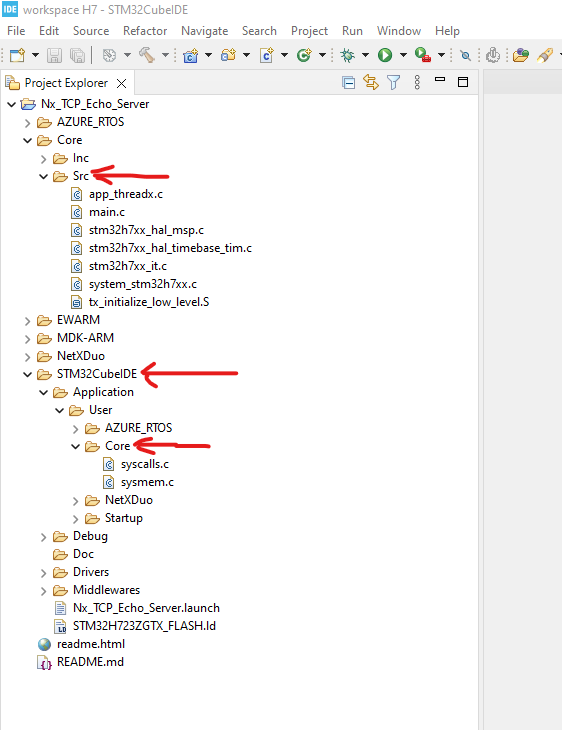Viewport: 562px width, 730px height.
Task: Select the Project Explorer tab
Action: click(66, 83)
